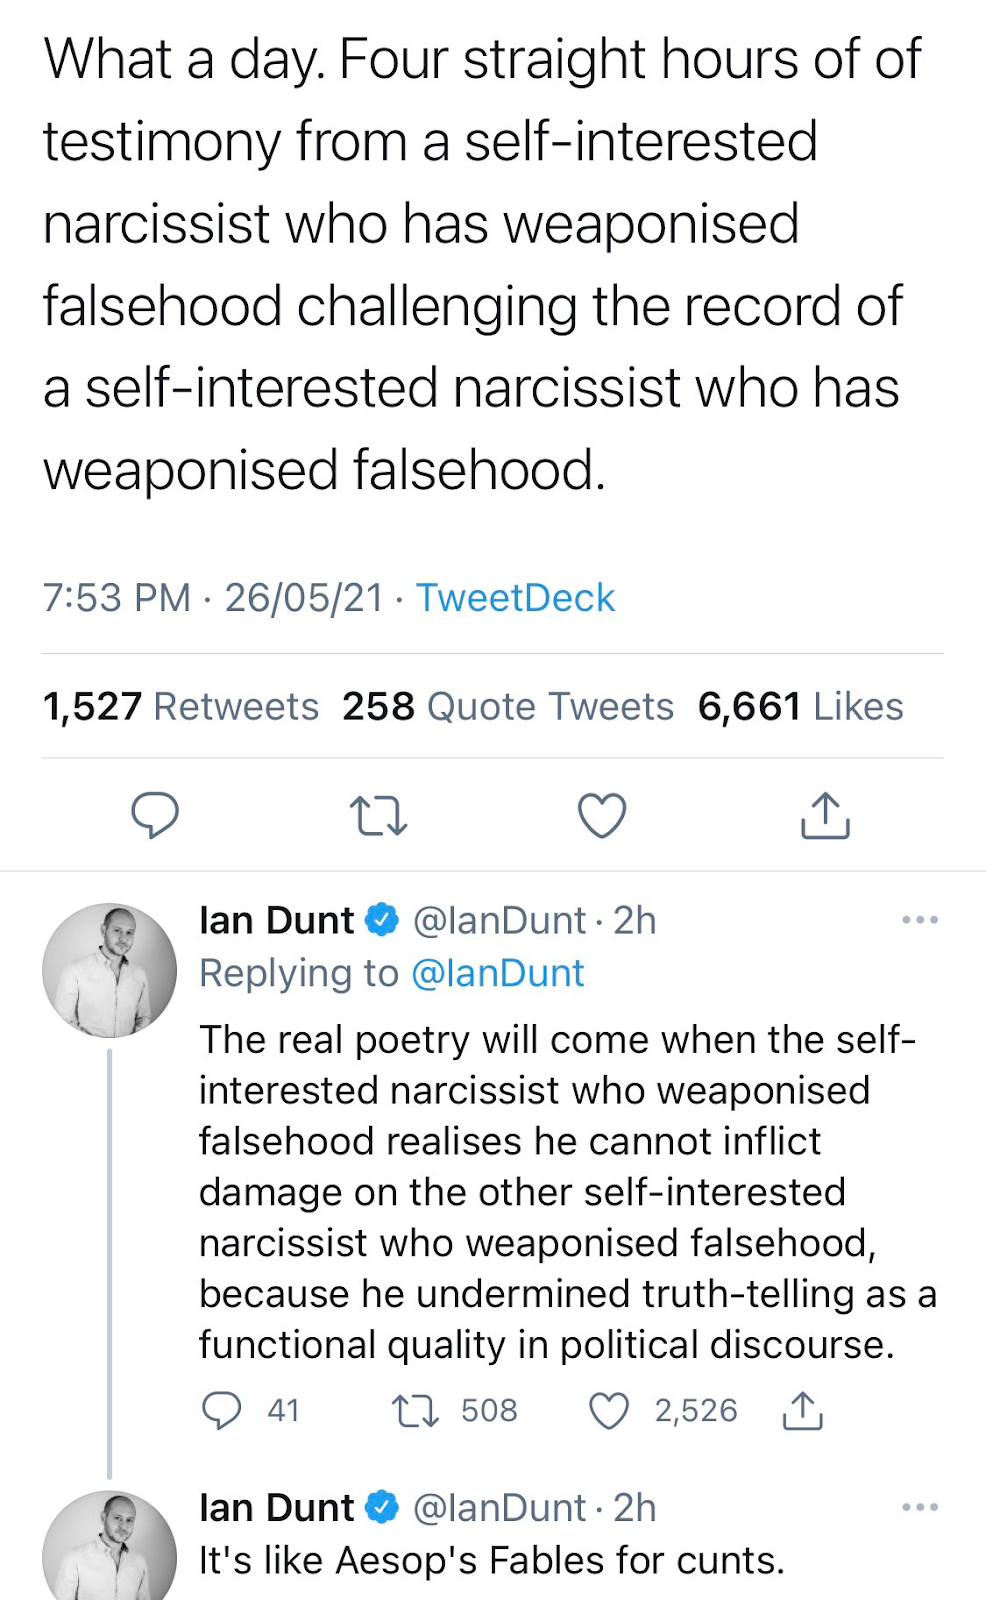
Task: Open the TweetDeck source link
Action: [x=515, y=598]
